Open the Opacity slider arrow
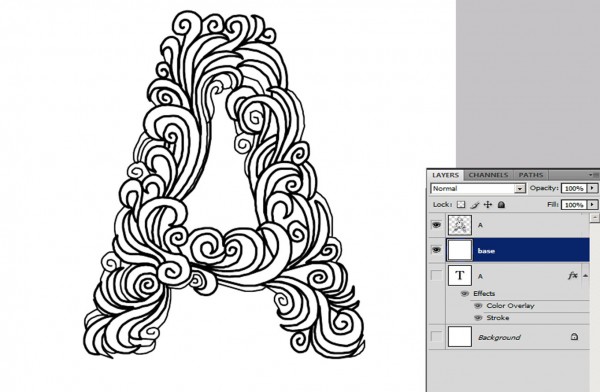The width and height of the screenshot is (600, 392). coord(593,188)
